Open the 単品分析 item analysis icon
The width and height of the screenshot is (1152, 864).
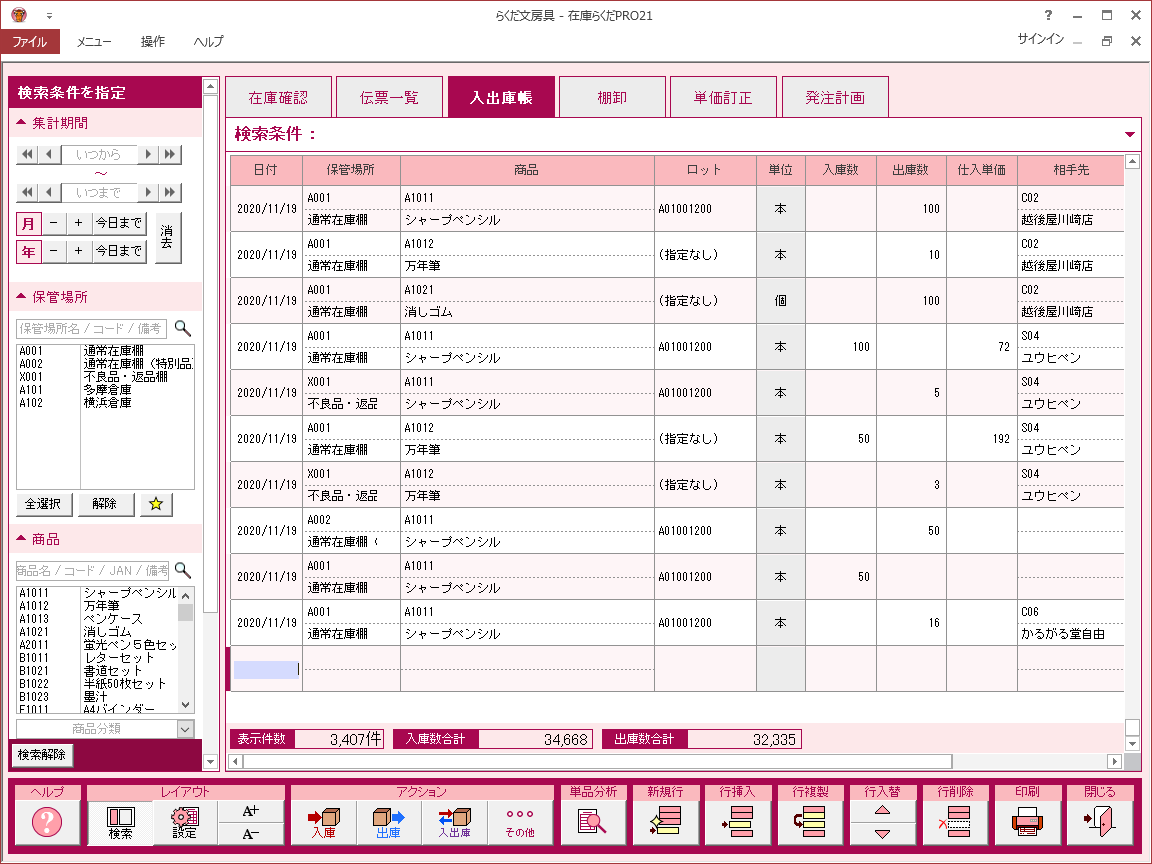[x=592, y=823]
